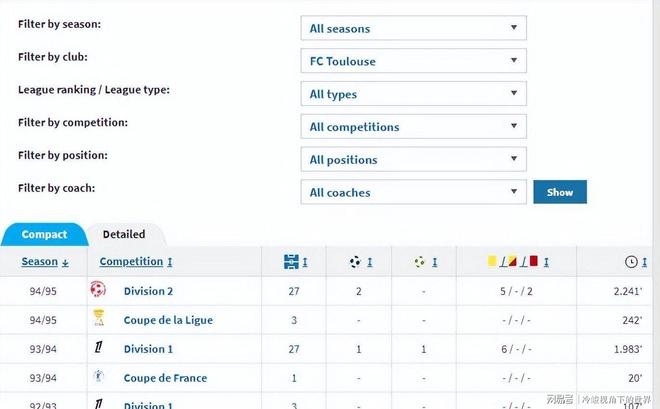Click the Coupe de la Ligue trophy icon
The width and height of the screenshot is (660, 409).
click(98, 319)
